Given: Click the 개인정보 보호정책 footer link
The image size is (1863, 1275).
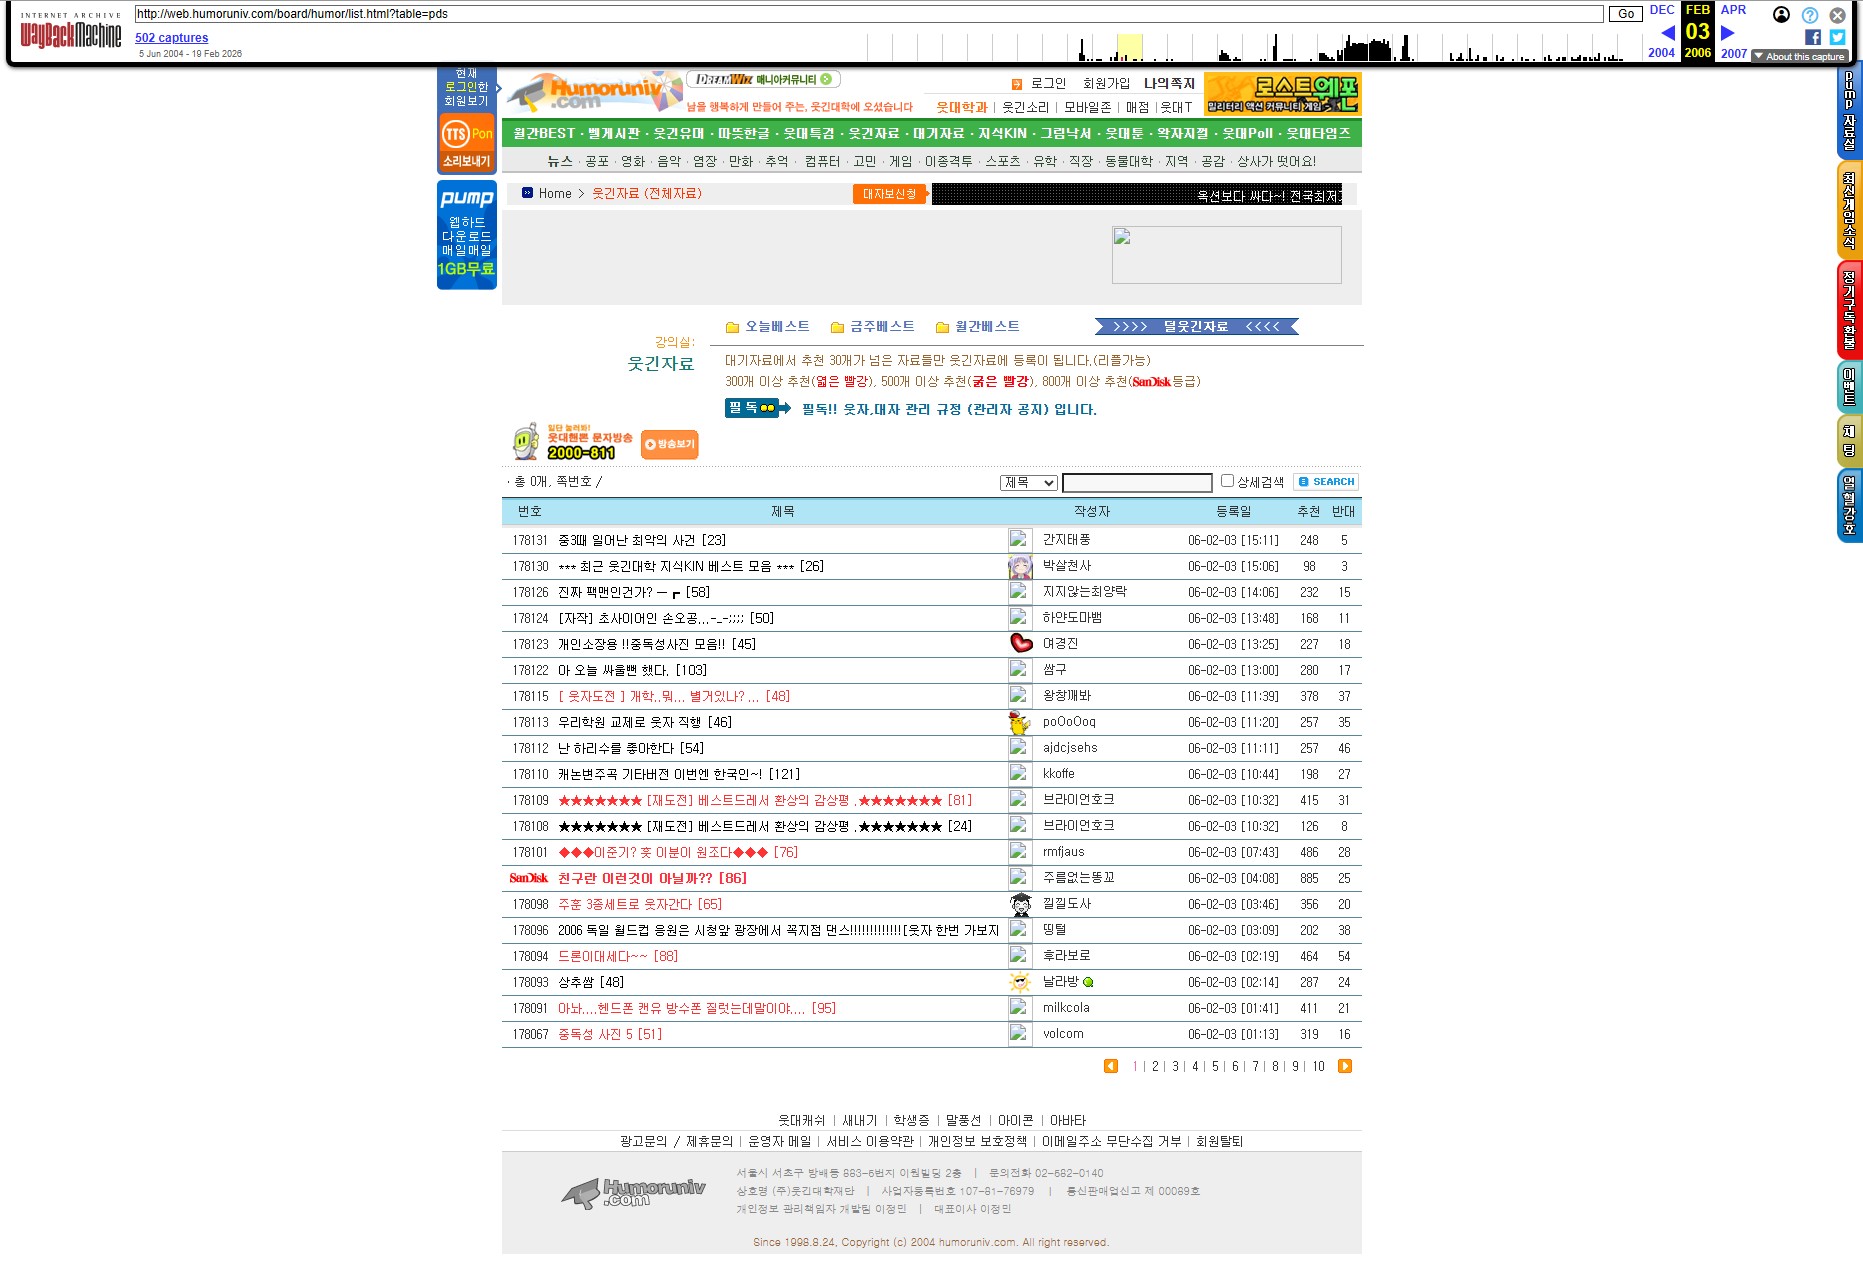Looking at the screenshot, I should click(977, 1141).
